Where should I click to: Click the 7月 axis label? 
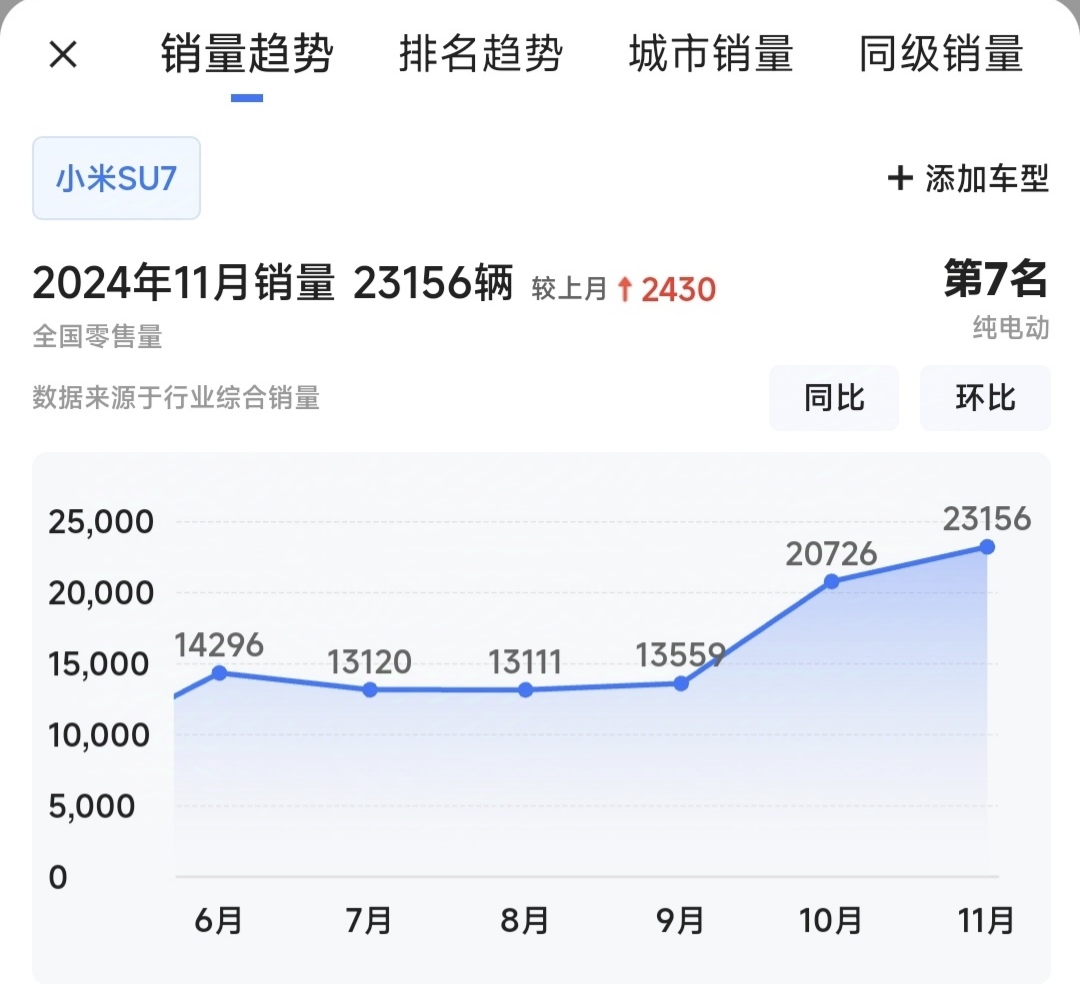coord(368,920)
